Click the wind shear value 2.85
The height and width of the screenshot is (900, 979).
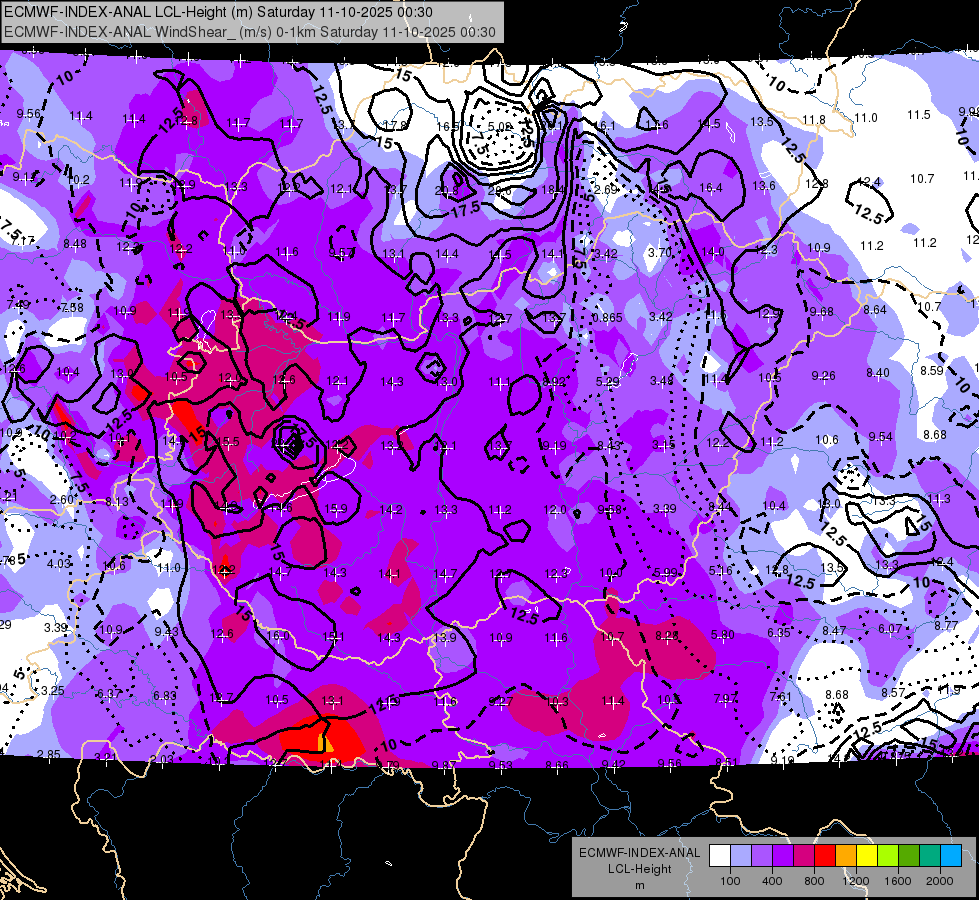coord(49,754)
